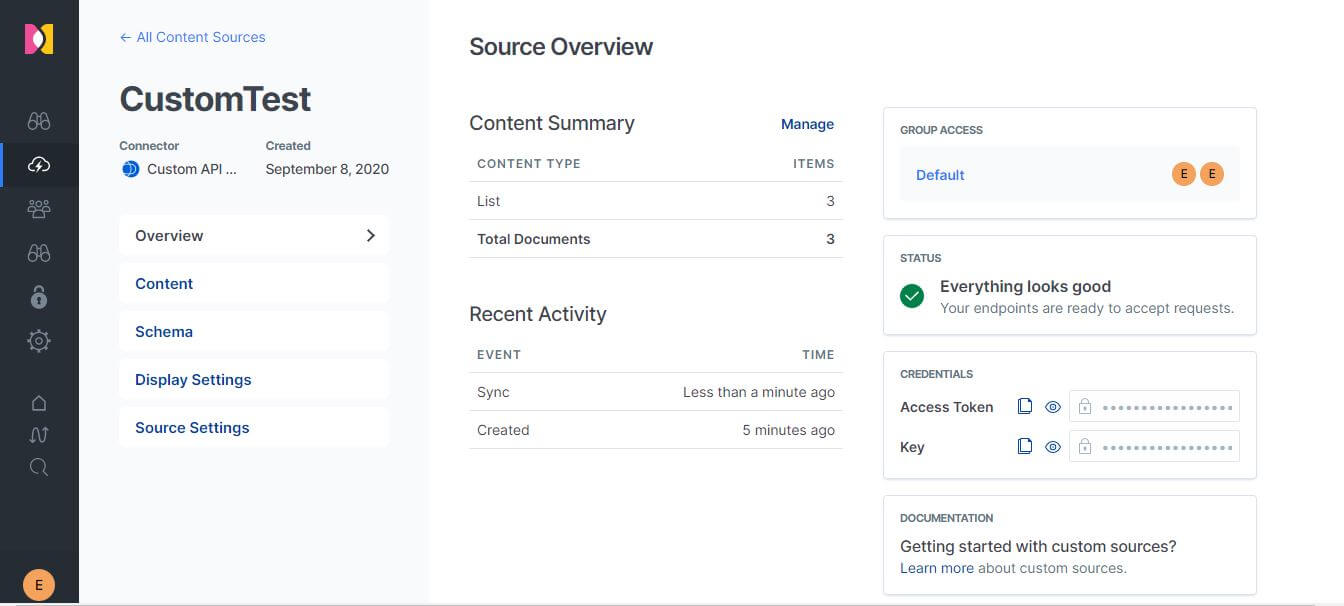Image resolution: width=1344 pixels, height=606 pixels.
Task: Follow the Learn more documentation link
Action: pyautogui.click(x=936, y=567)
